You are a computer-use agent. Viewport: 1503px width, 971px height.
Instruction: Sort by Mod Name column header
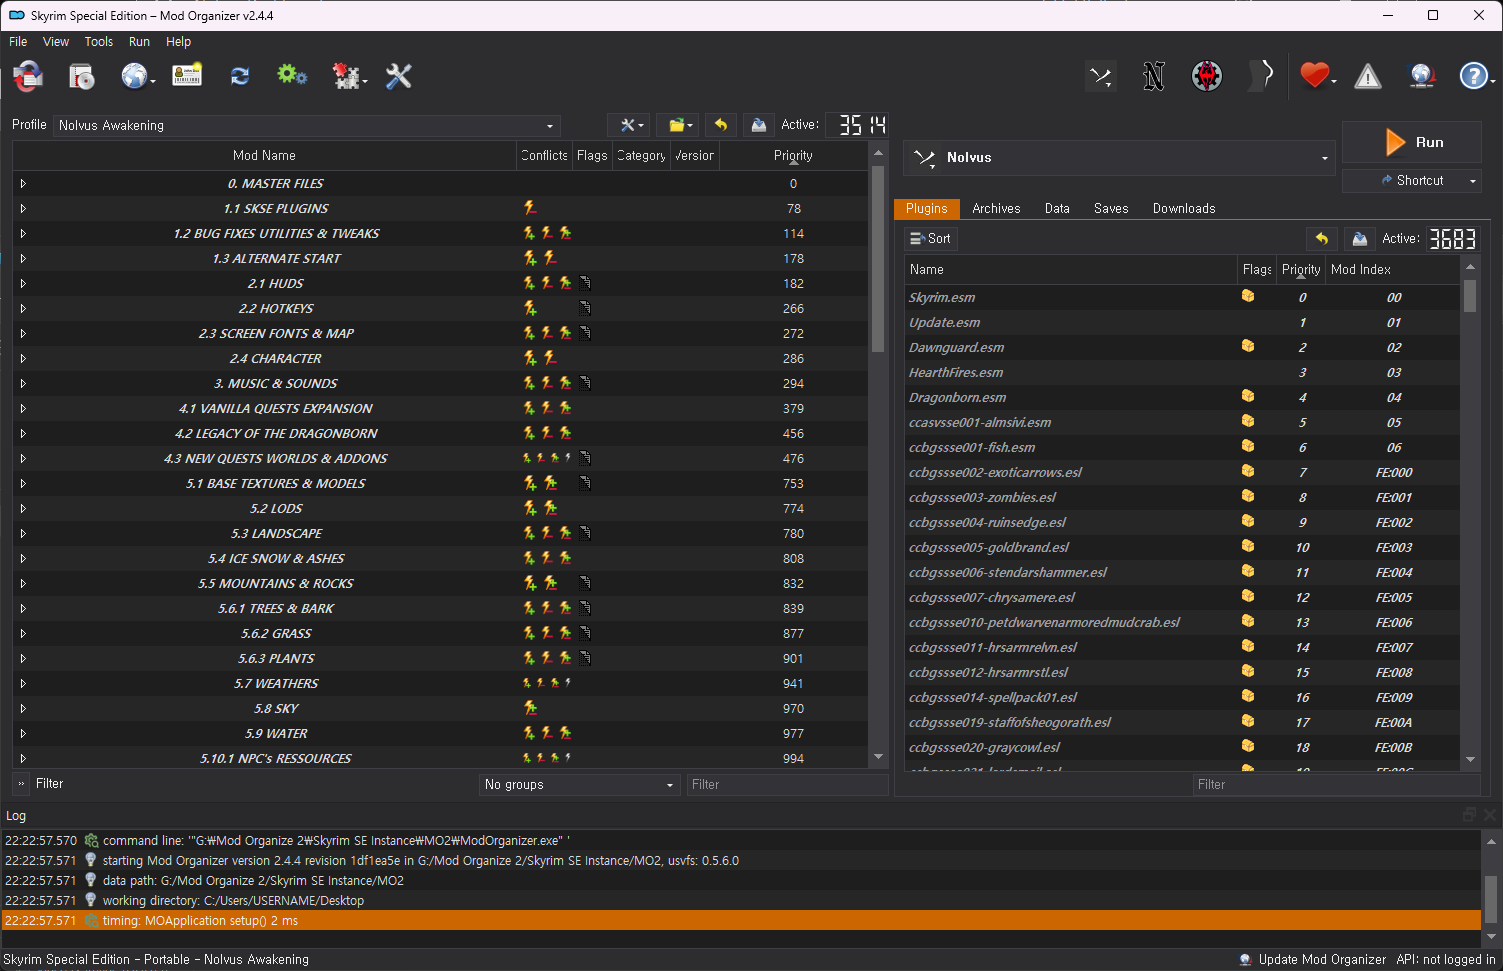264,155
